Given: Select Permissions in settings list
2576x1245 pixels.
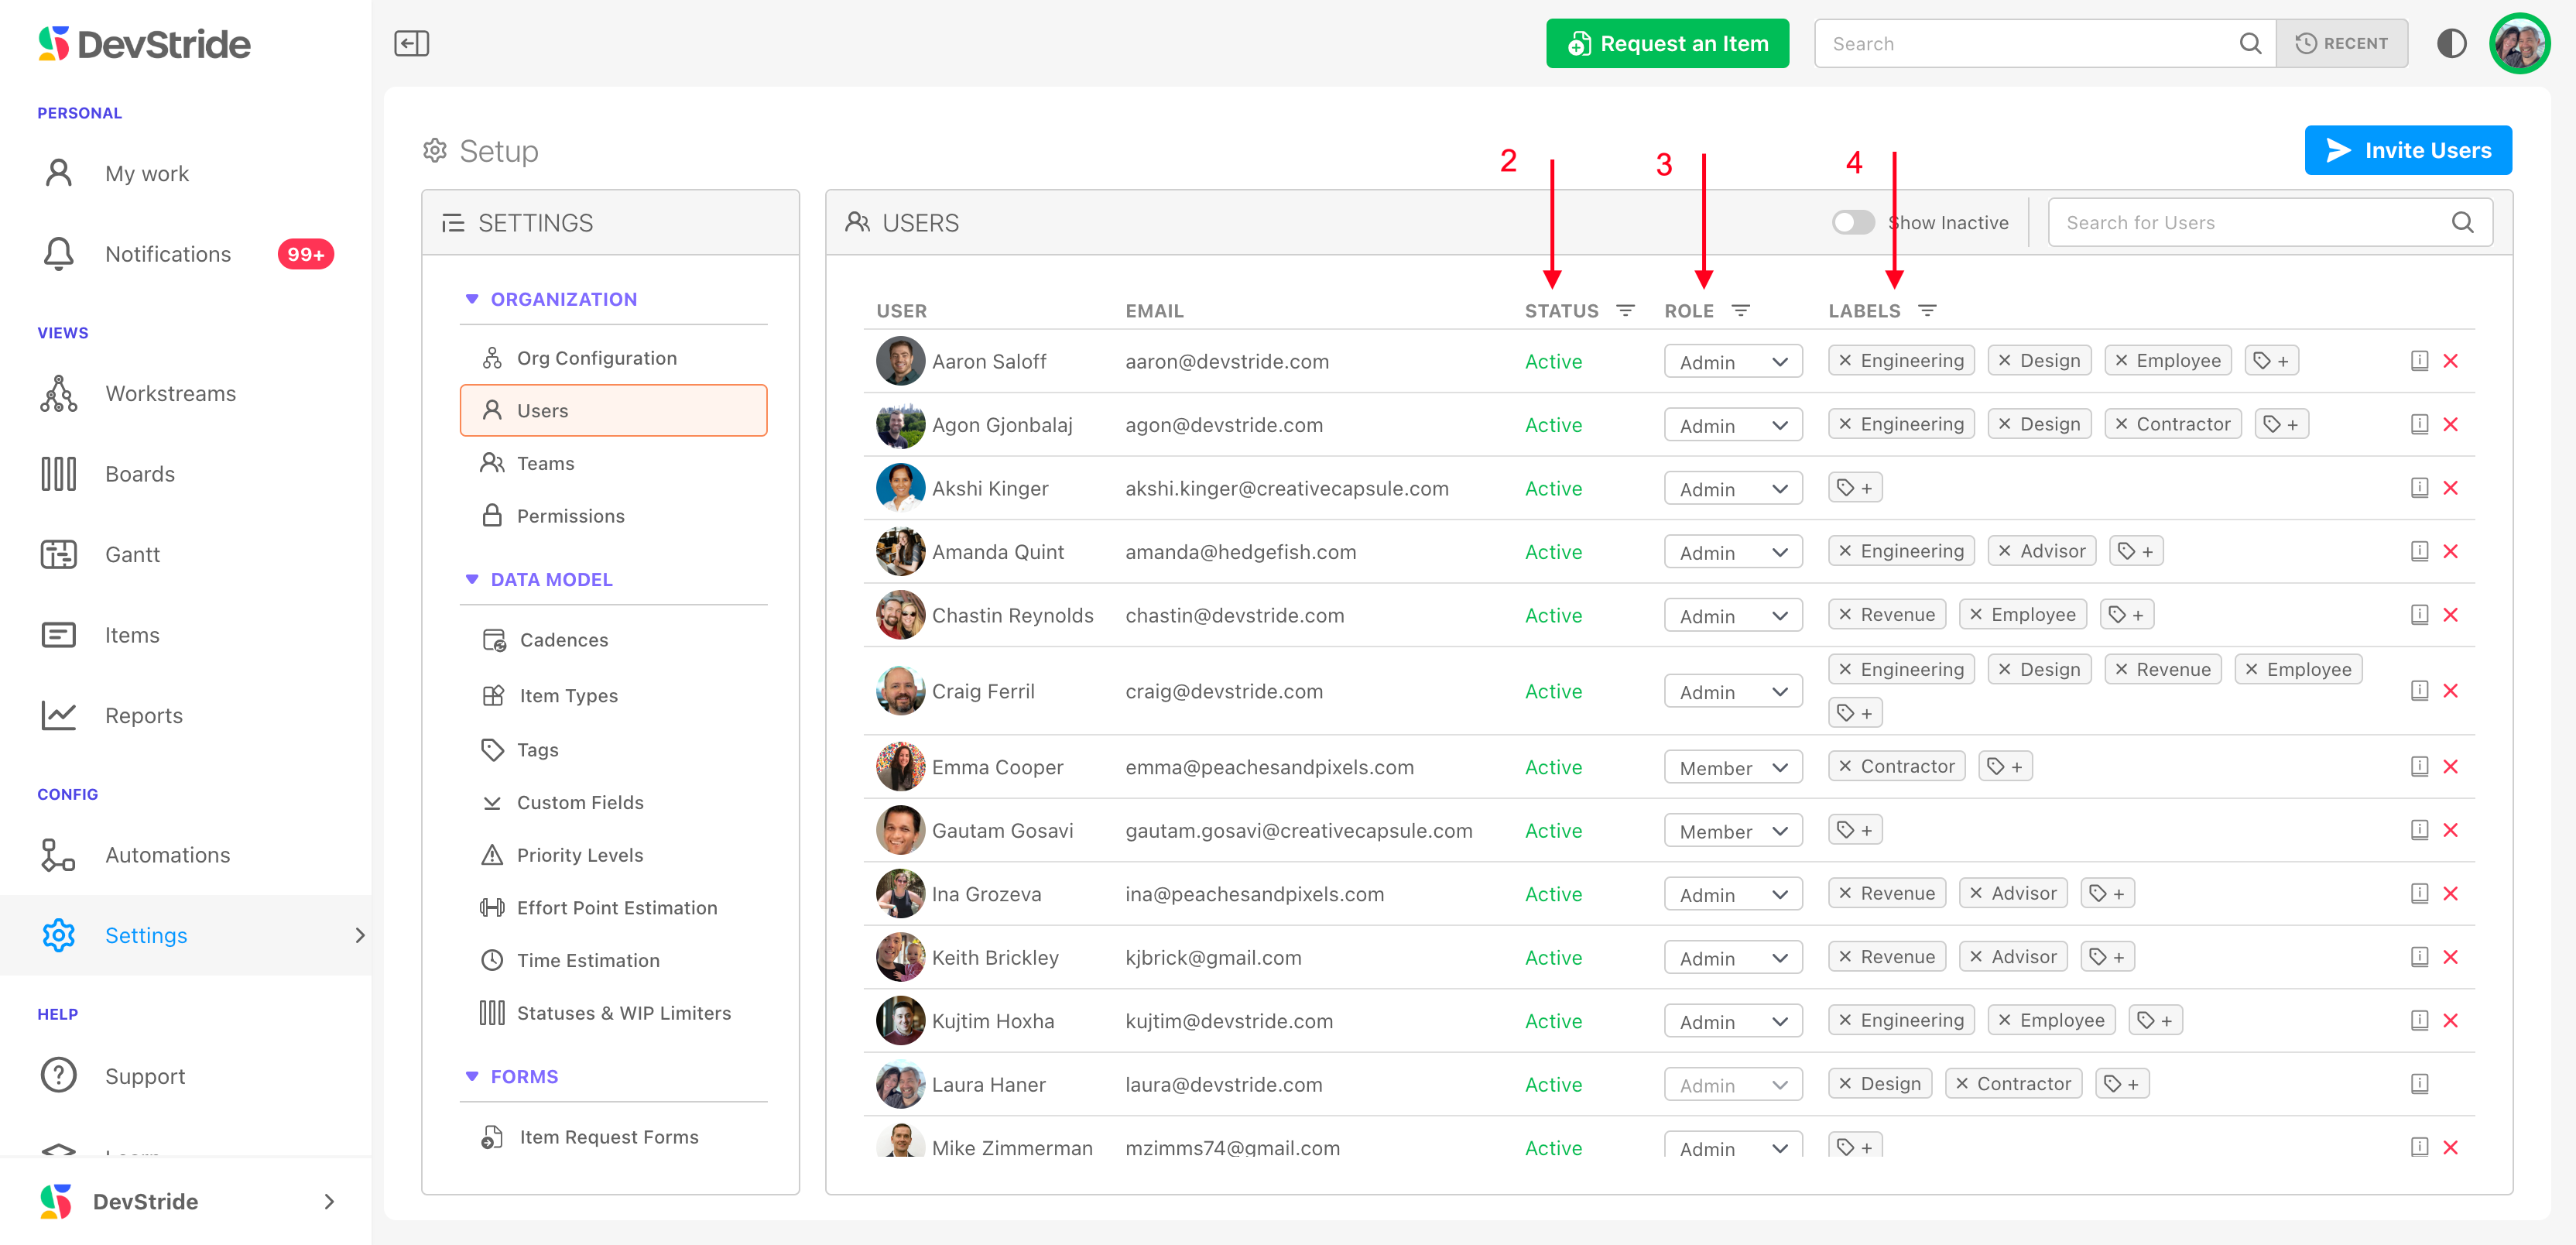Looking at the screenshot, I should pyautogui.click(x=570, y=516).
